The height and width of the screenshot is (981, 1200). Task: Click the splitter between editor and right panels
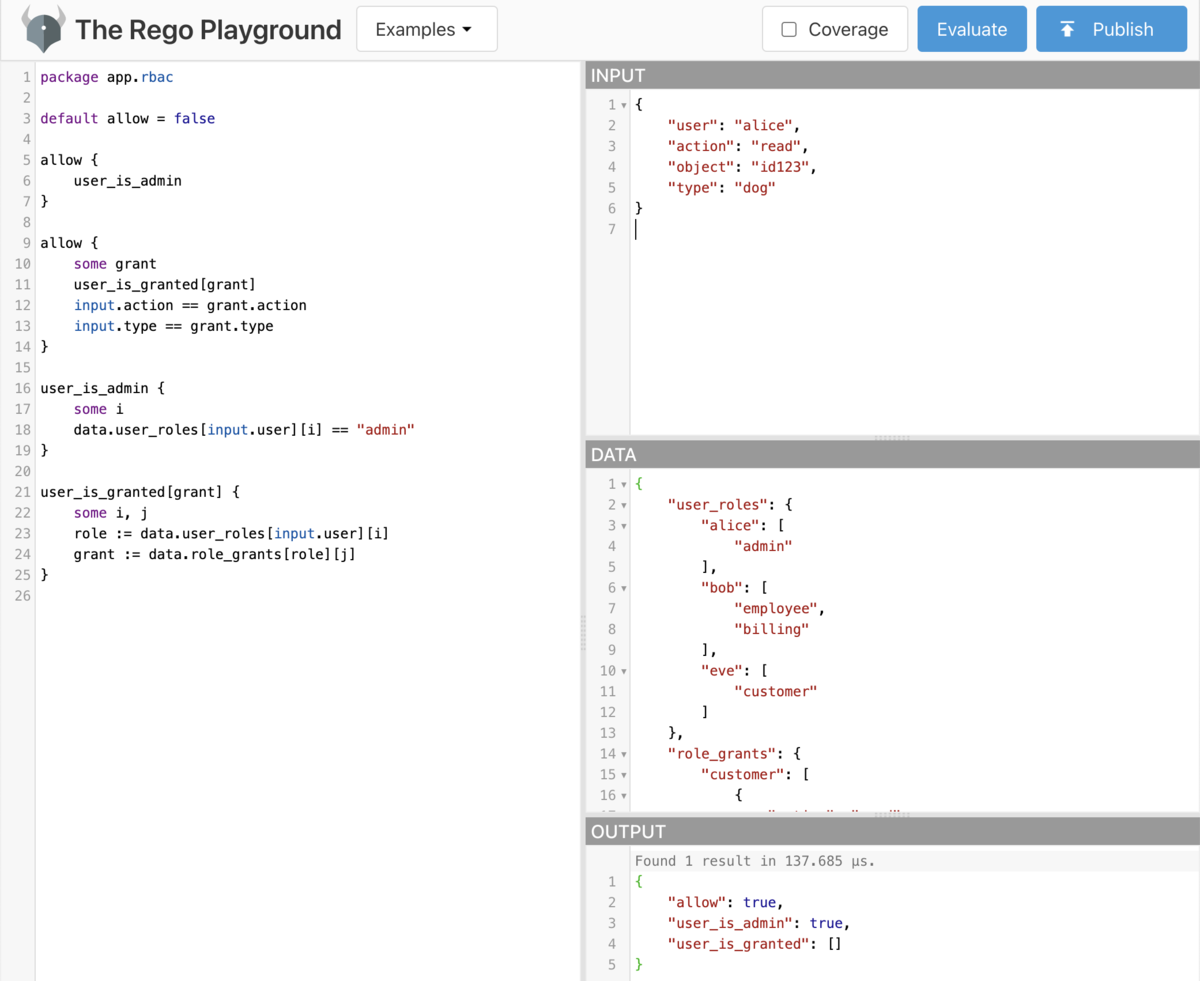pyautogui.click(x=582, y=633)
